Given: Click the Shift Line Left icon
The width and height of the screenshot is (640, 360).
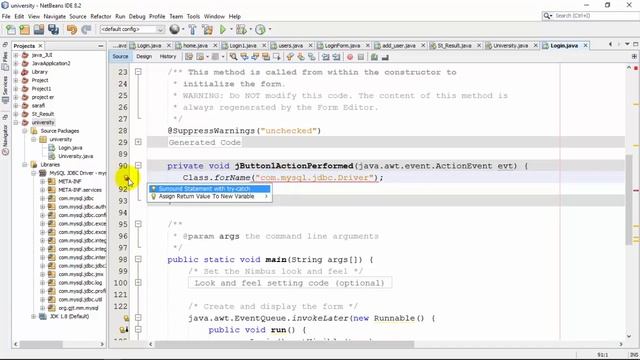Looking at the screenshot, I should coord(325,57).
